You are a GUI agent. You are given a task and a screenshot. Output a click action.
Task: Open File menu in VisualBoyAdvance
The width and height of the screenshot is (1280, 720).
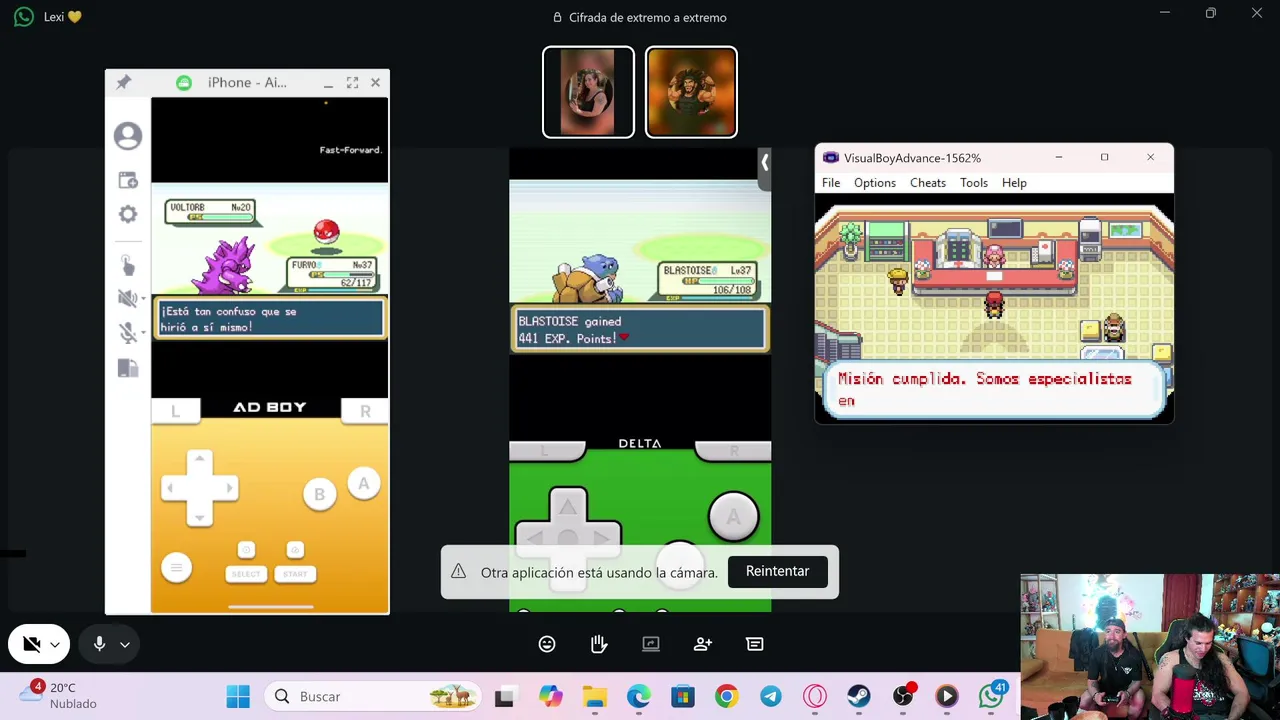(x=831, y=183)
